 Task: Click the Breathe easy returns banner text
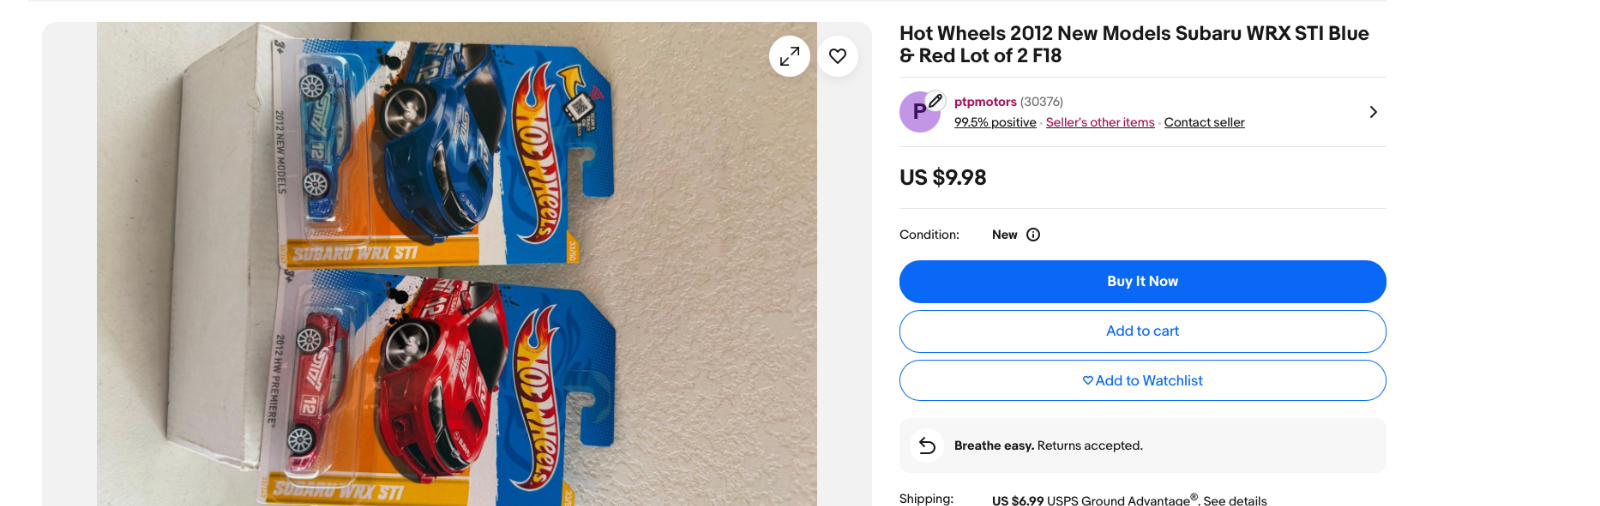(x=1048, y=446)
